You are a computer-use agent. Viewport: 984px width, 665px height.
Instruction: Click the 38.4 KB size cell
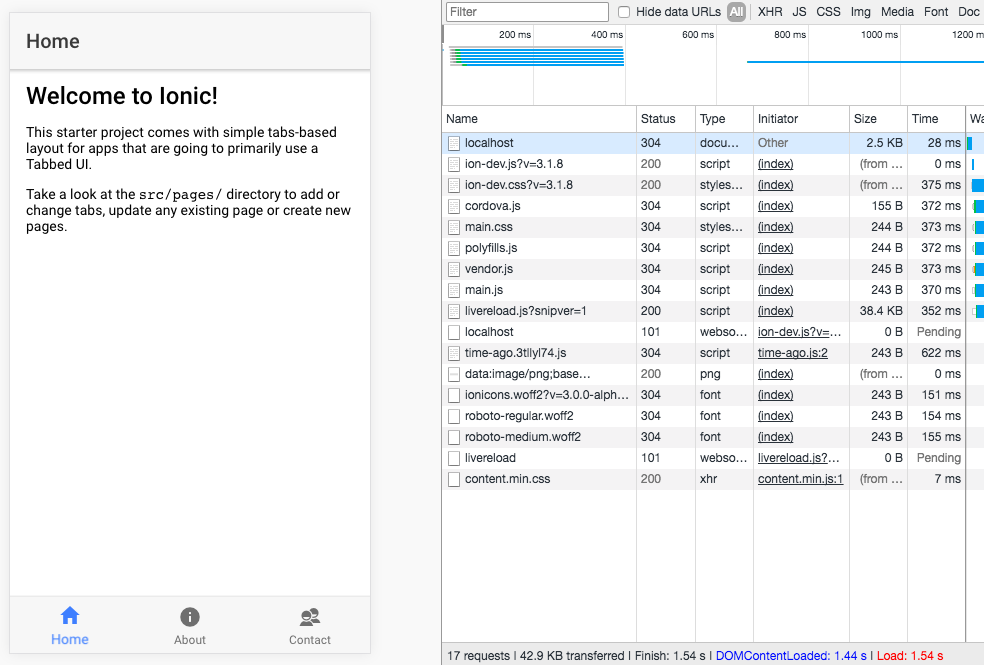(880, 311)
